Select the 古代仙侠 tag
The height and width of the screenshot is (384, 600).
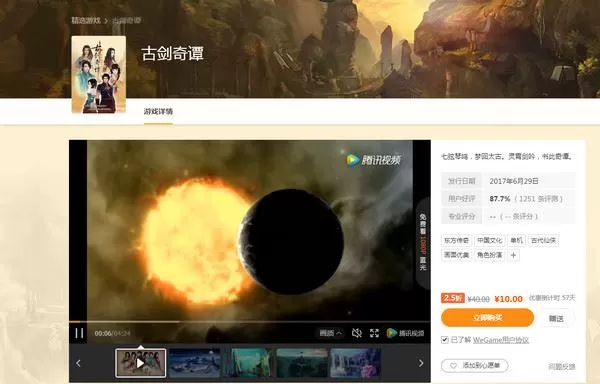544,241
